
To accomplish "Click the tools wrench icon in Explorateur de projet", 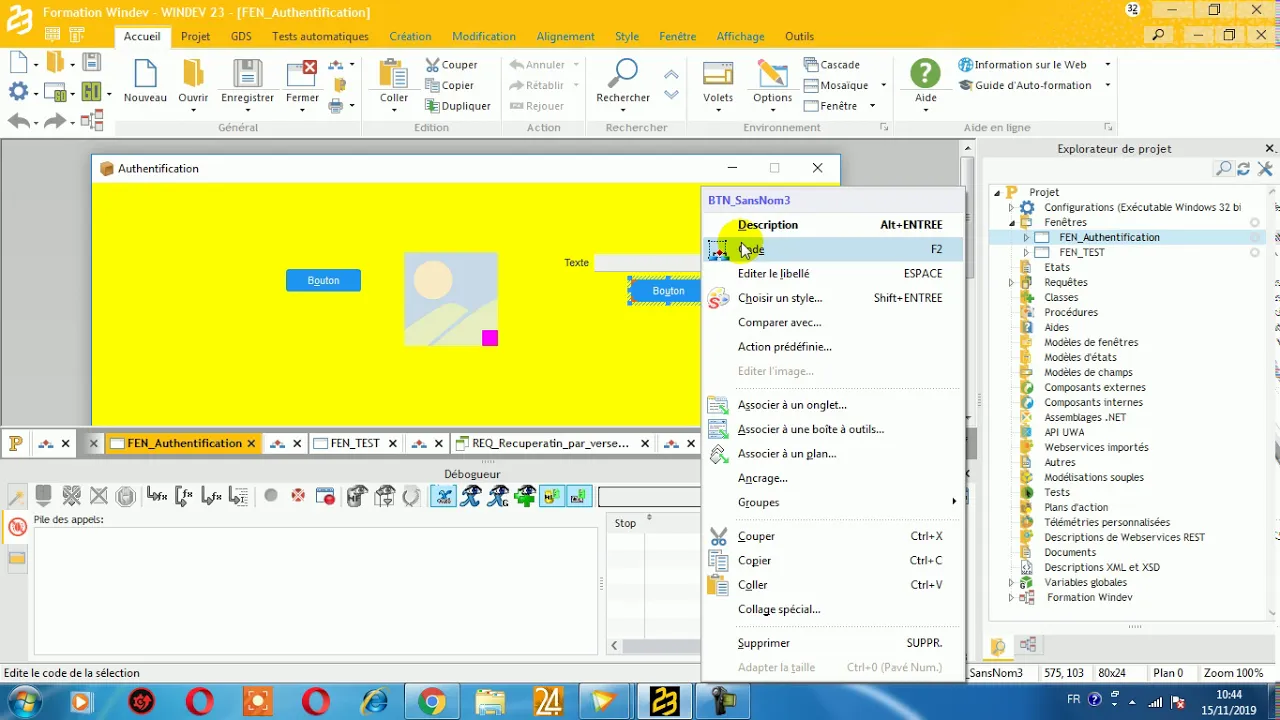I will [1265, 169].
